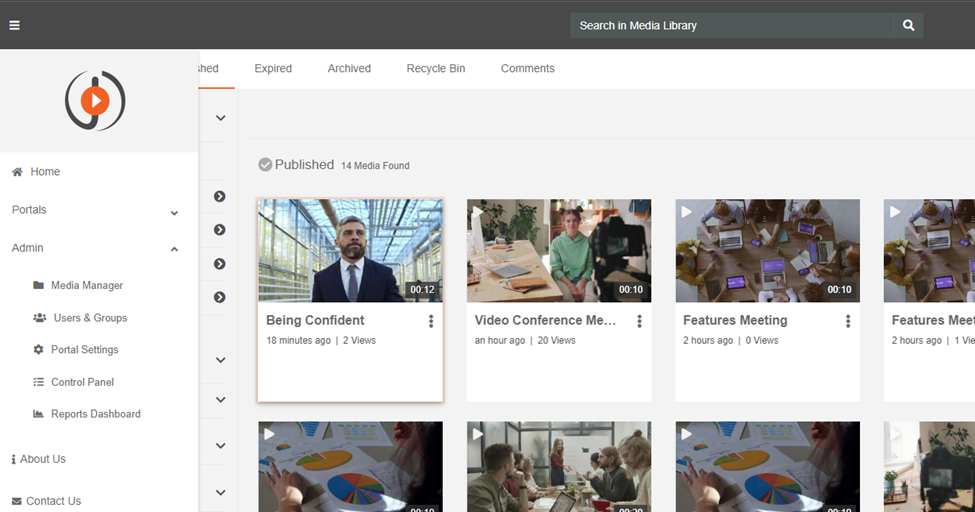Click the hamburger menu icon

point(14,25)
